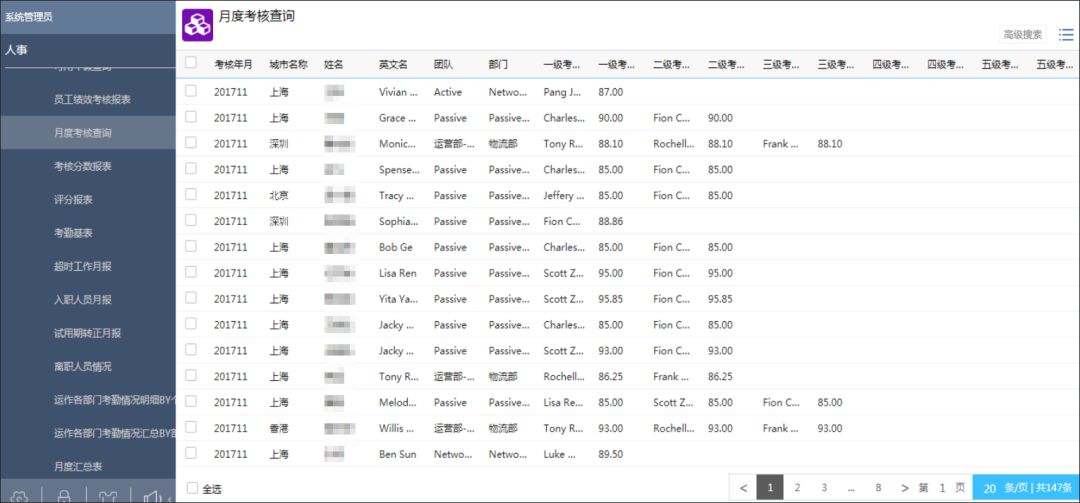Go to previous page arrow
Image resolution: width=1080 pixels, height=503 pixels.
tap(743, 488)
